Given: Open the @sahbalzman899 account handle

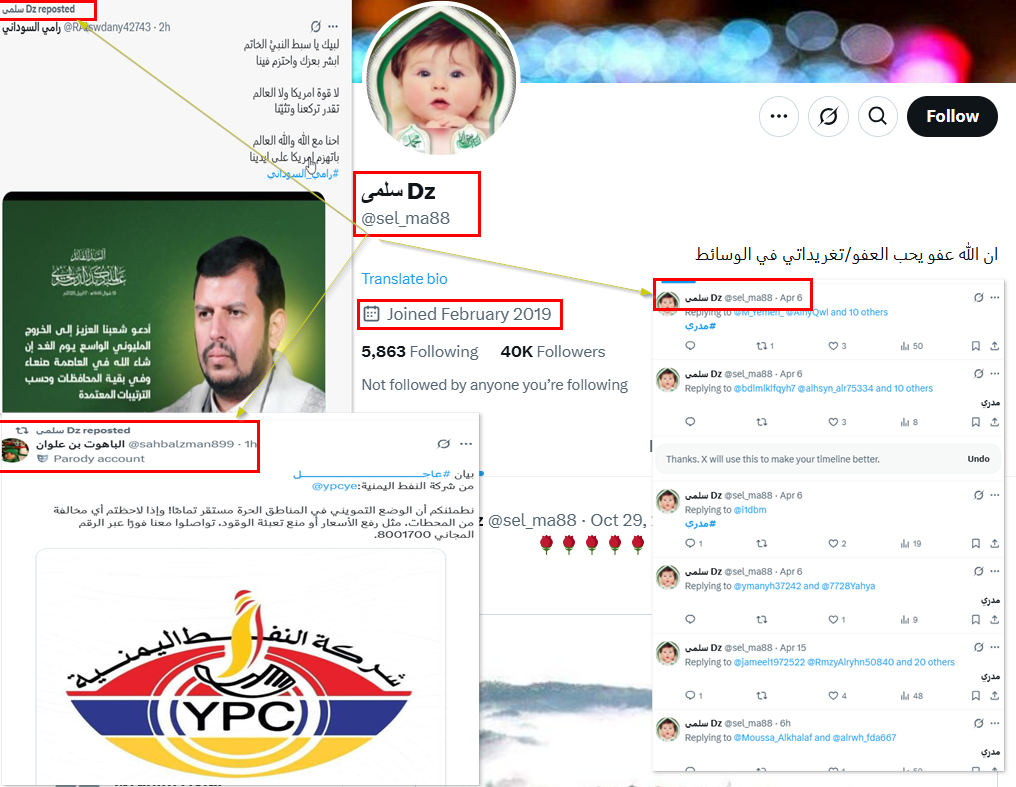Looking at the screenshot, I should click(x=181, y=444).
